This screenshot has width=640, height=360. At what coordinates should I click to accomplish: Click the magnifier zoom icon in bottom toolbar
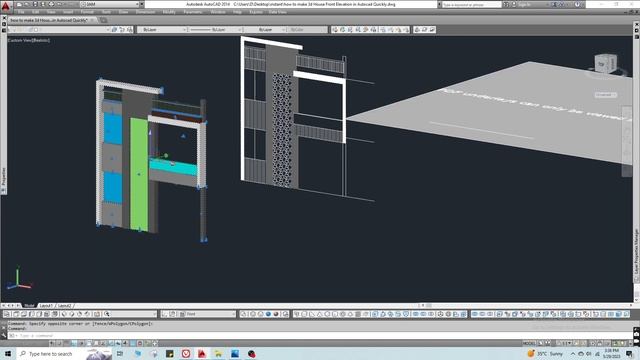point(107,314)
